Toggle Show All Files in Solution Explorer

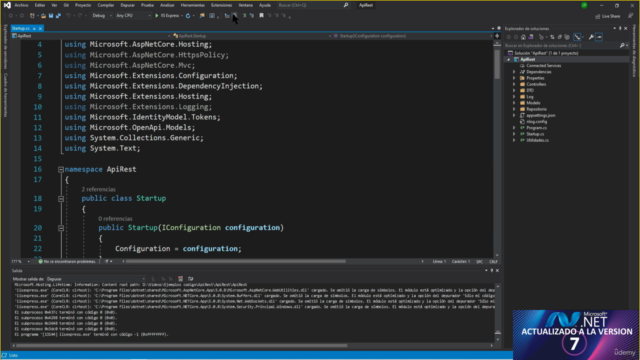tap(567, 37)
